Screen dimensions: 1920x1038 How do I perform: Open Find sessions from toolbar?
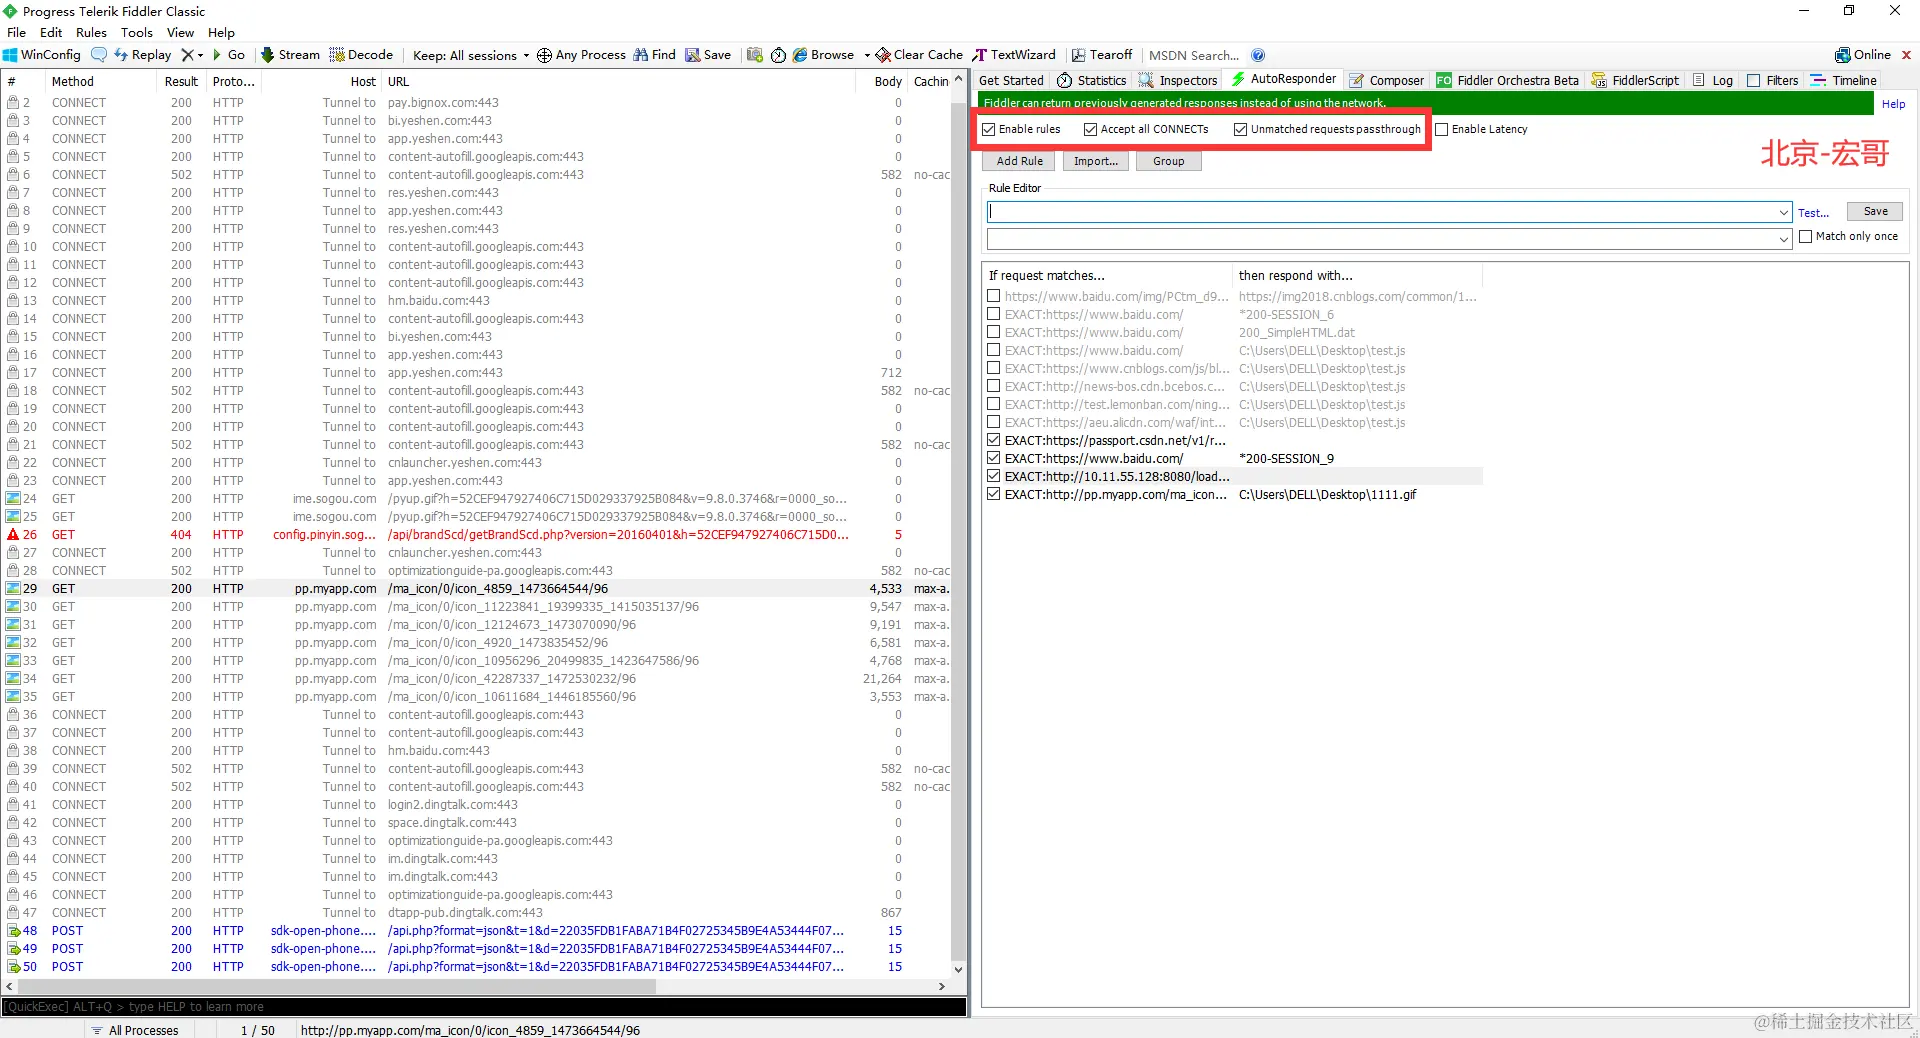[655, 55]
